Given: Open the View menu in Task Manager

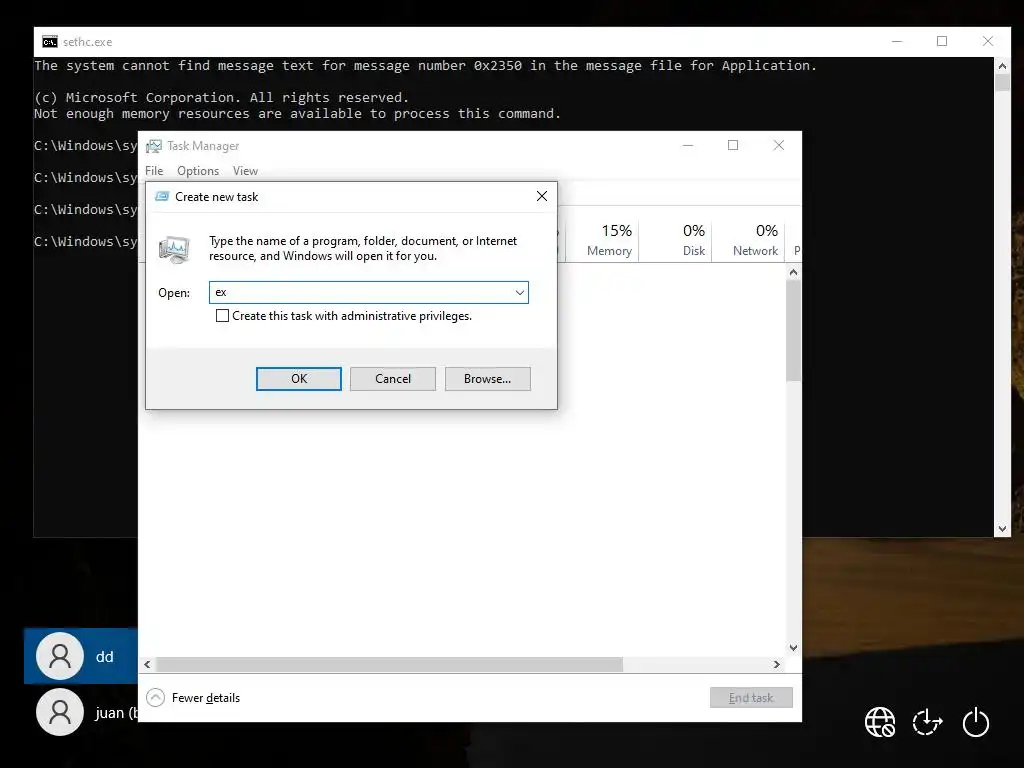Looking at the screenshot, I should 245,170.
